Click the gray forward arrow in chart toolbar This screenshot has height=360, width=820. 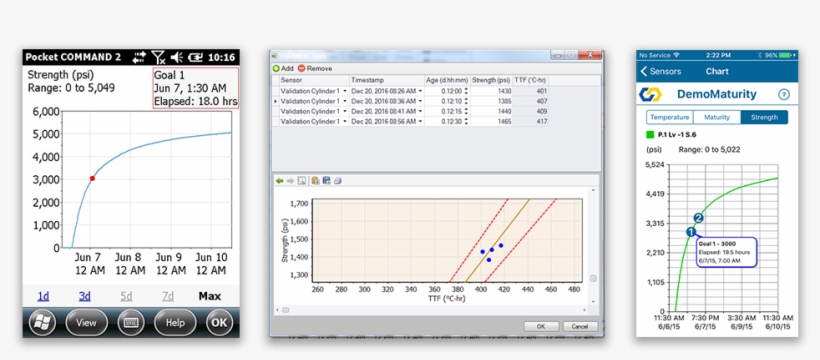tap(290, 181)
